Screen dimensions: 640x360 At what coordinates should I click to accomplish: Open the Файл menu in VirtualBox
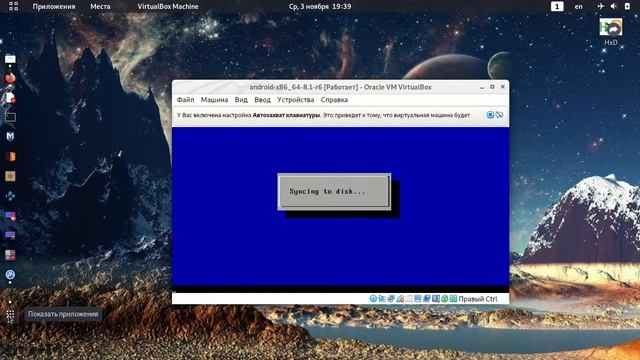click(185, 100)
